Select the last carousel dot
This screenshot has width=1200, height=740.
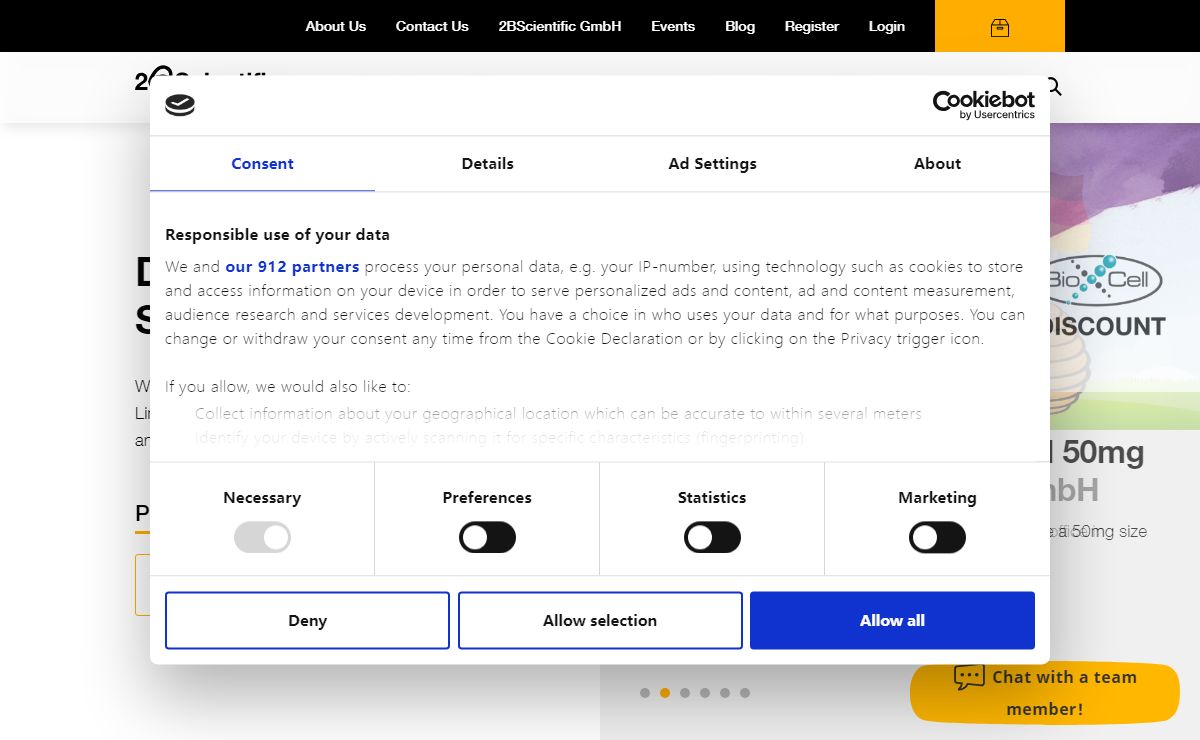tap(745, 693)
